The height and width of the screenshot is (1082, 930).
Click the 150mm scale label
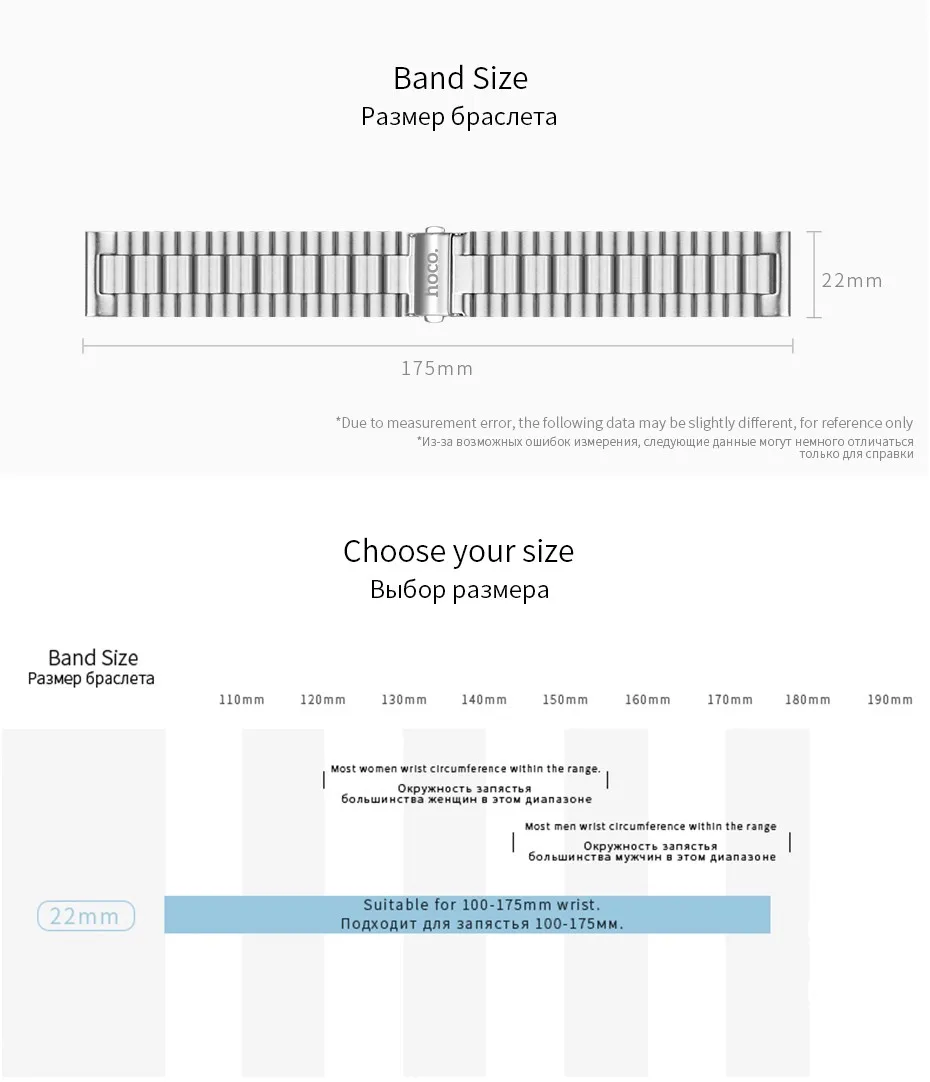[565, 700]
